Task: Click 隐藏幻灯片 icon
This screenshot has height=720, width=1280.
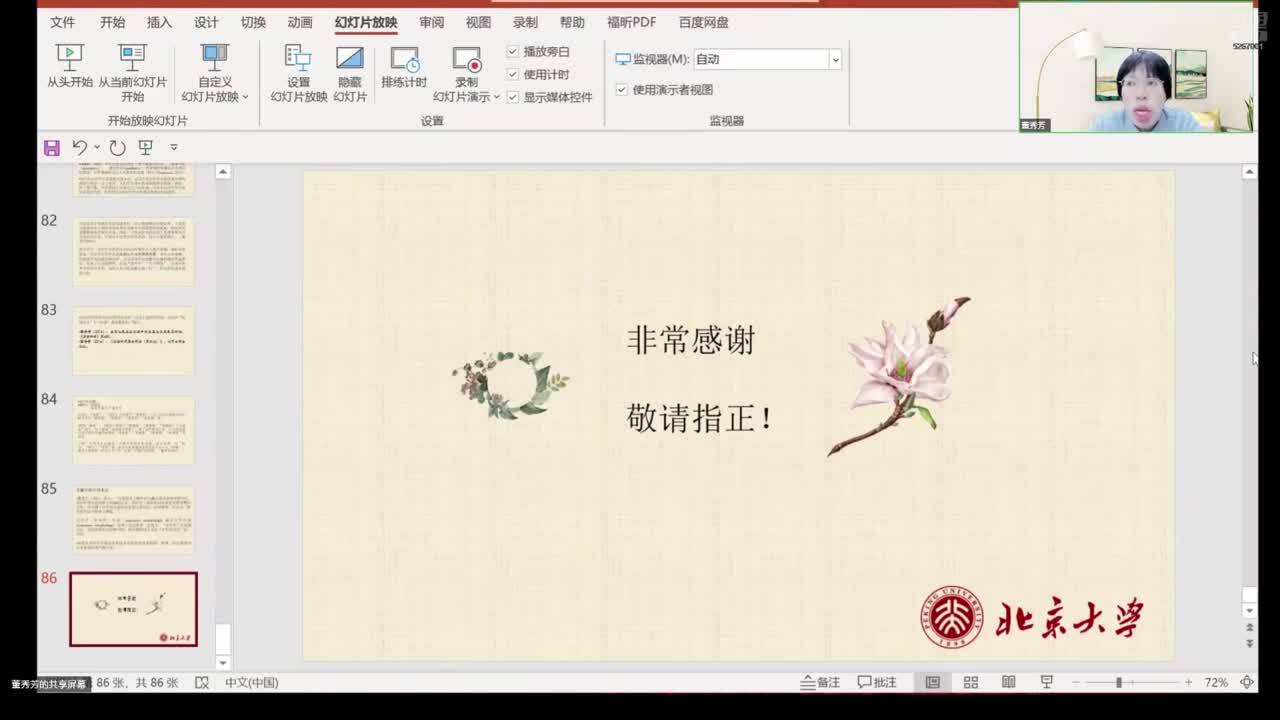Action: pyautogui.click(x=350, y=58)
